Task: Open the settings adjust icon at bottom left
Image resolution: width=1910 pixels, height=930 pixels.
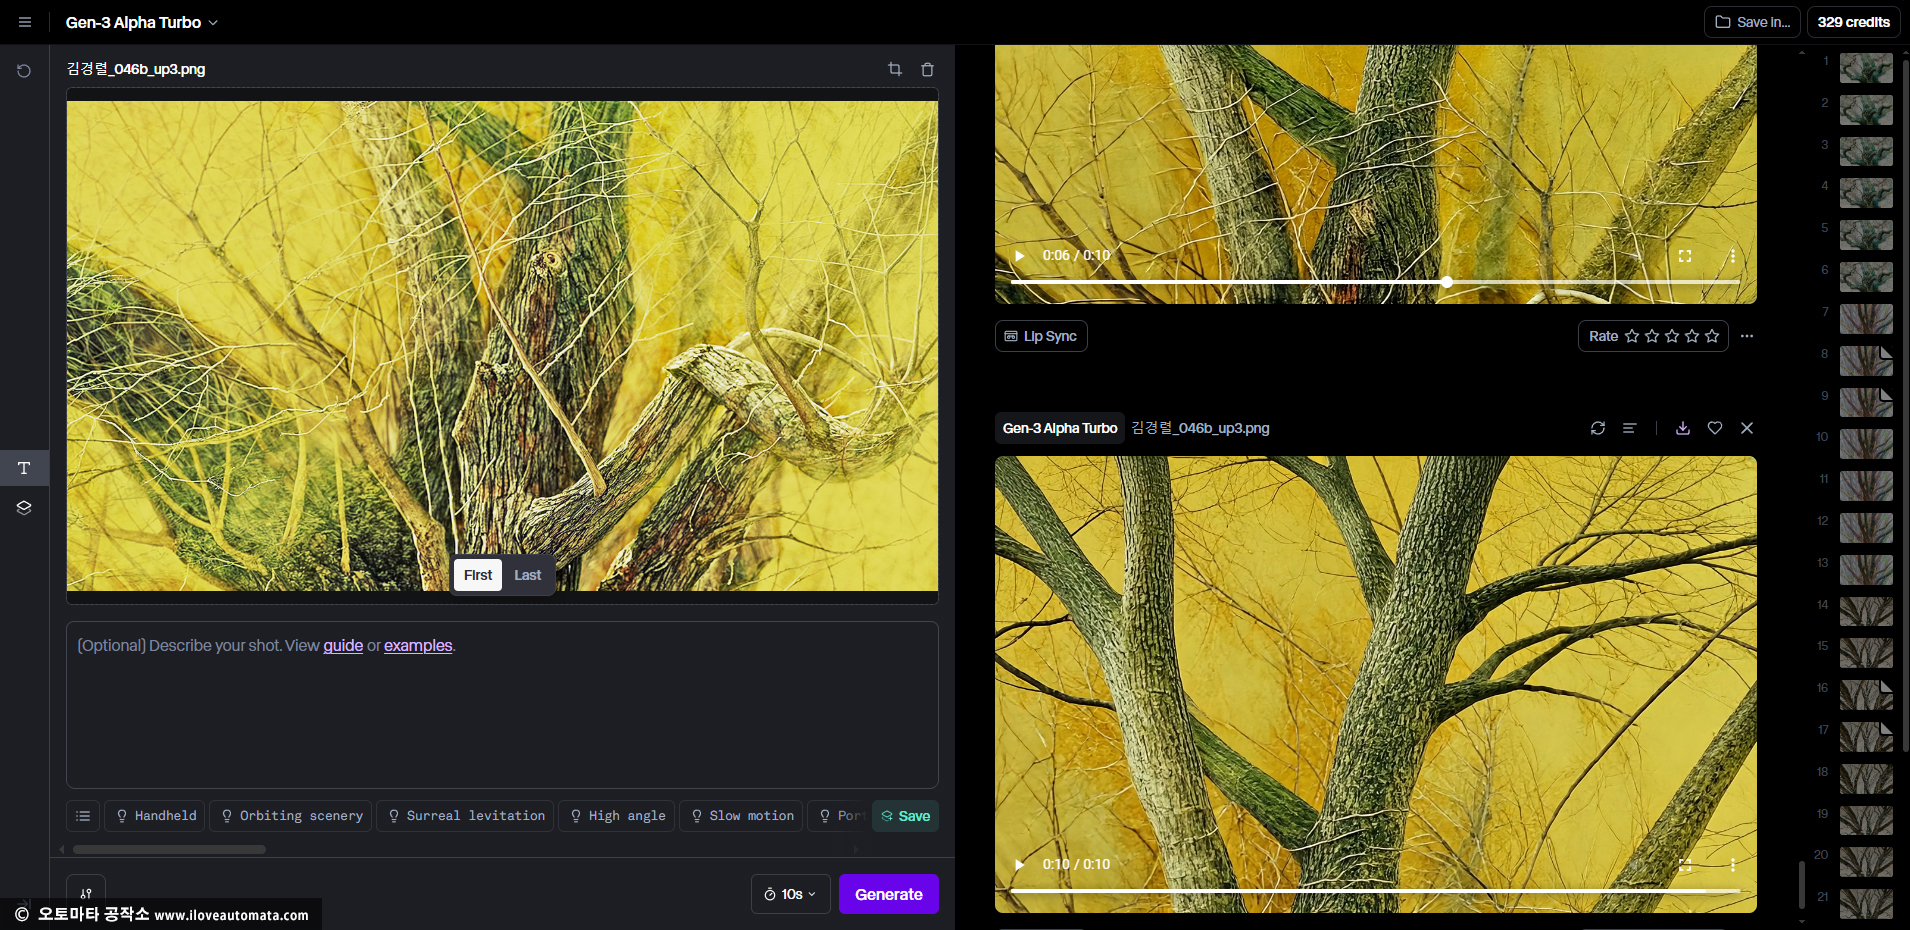Action: click(x=86, y=892)
